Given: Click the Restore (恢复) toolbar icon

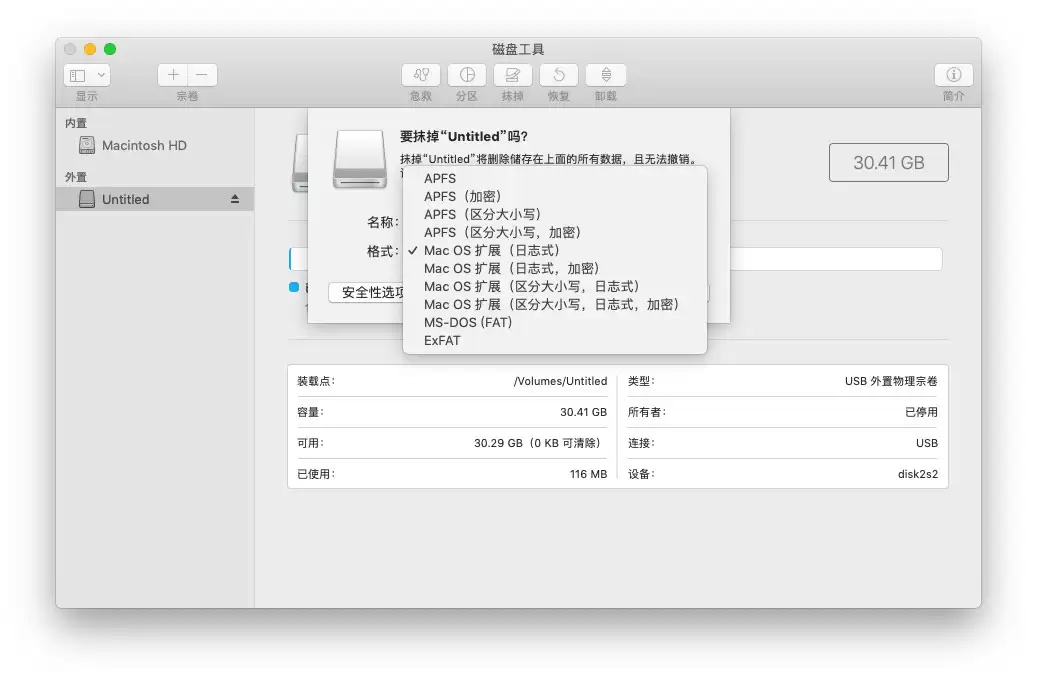Looking at the screenshot, I should (559, 75).
